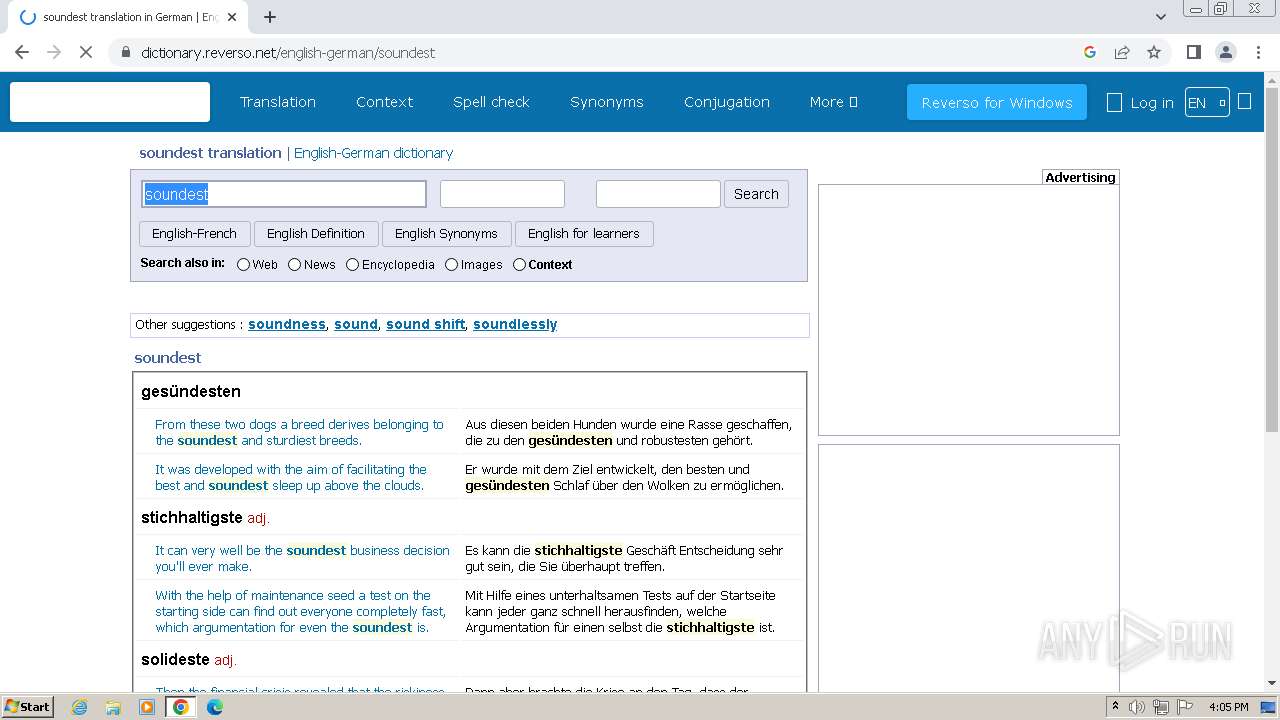Open Google lens icon in address bar
Viewport: 1280px width, 720px height.
click(1090, 52)
